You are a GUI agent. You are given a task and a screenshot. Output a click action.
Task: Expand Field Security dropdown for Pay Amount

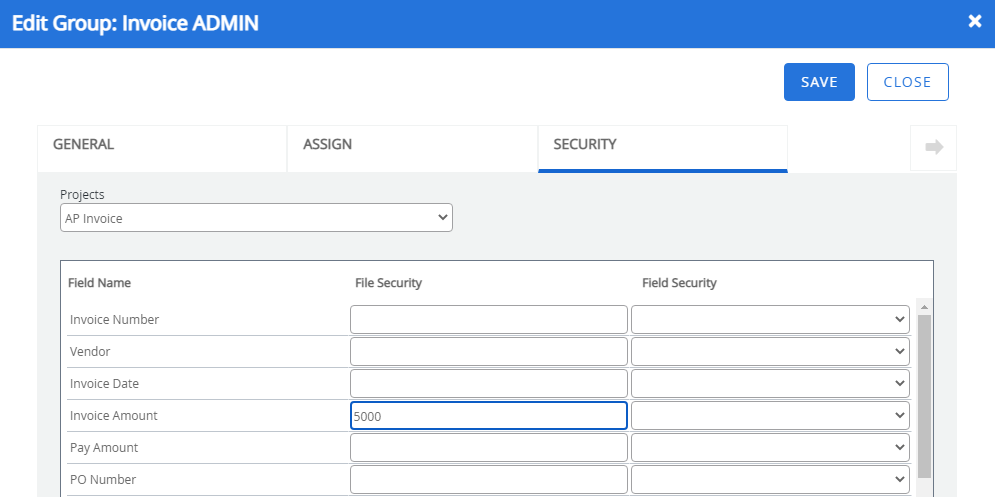click(770, 448)
